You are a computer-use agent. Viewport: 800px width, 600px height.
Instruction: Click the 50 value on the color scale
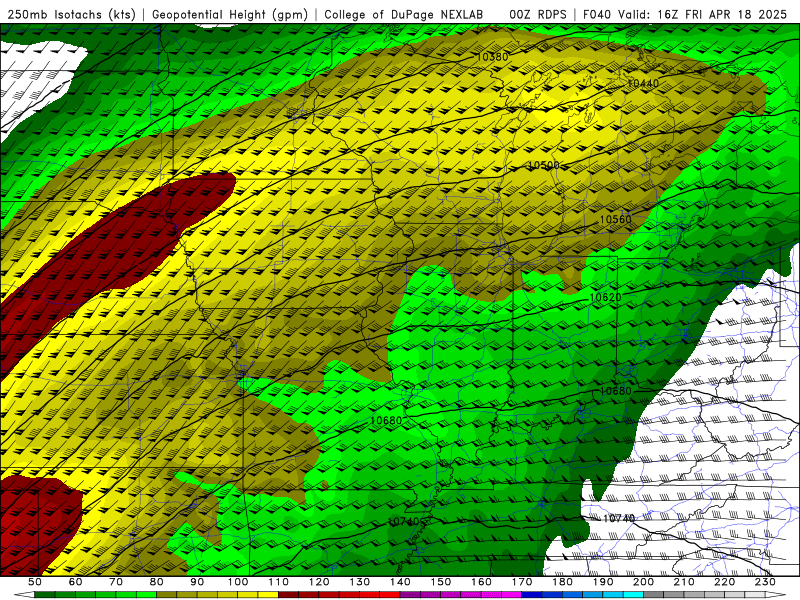[34, 582]
